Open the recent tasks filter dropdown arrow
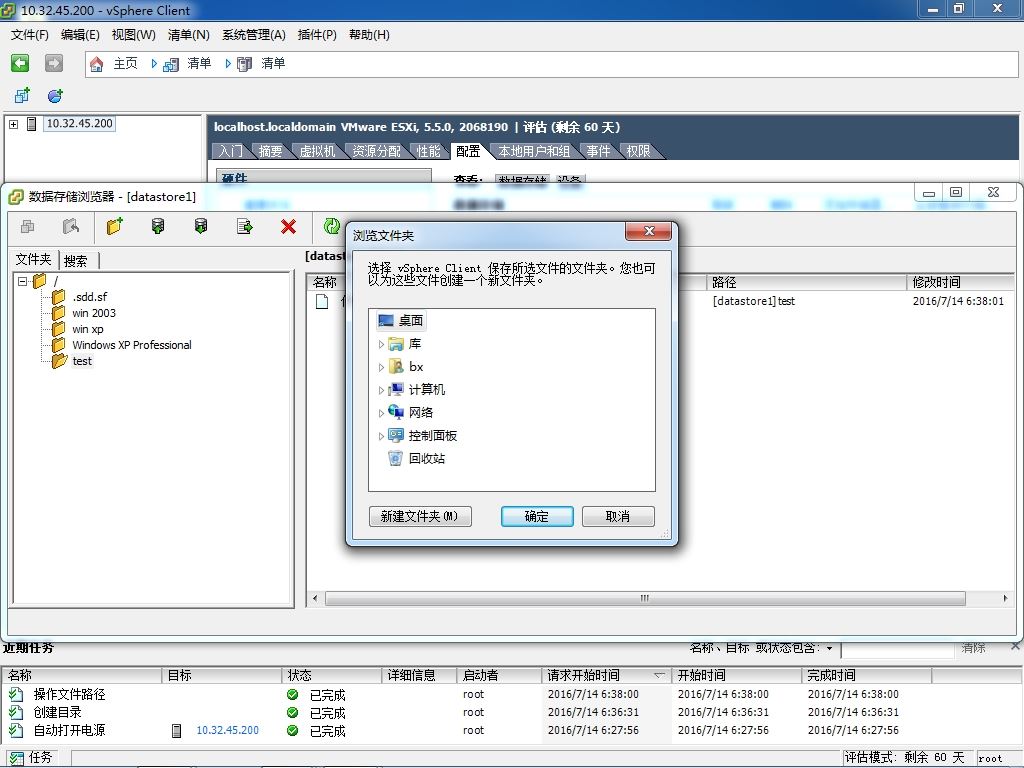 tap(829, 648)
